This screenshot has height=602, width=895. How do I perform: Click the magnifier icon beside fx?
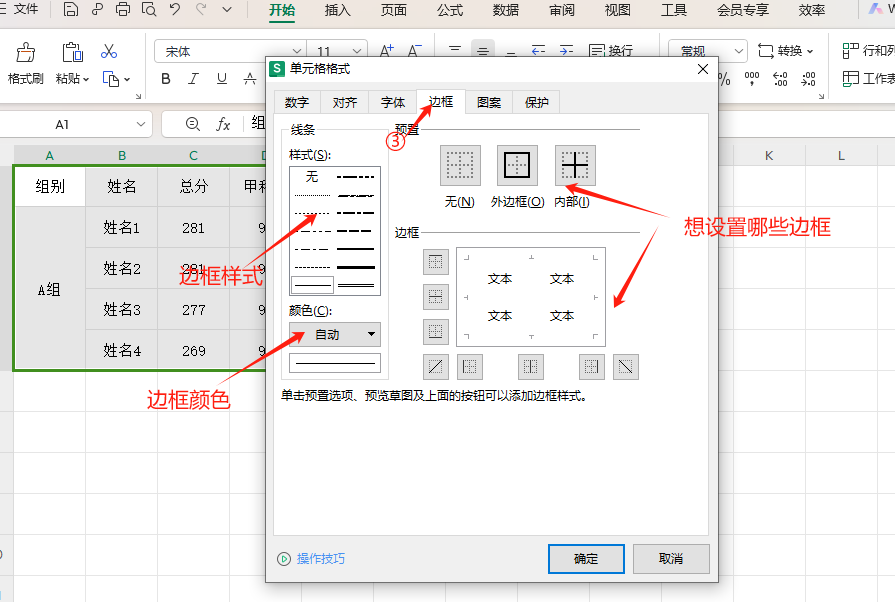(192, 124)
